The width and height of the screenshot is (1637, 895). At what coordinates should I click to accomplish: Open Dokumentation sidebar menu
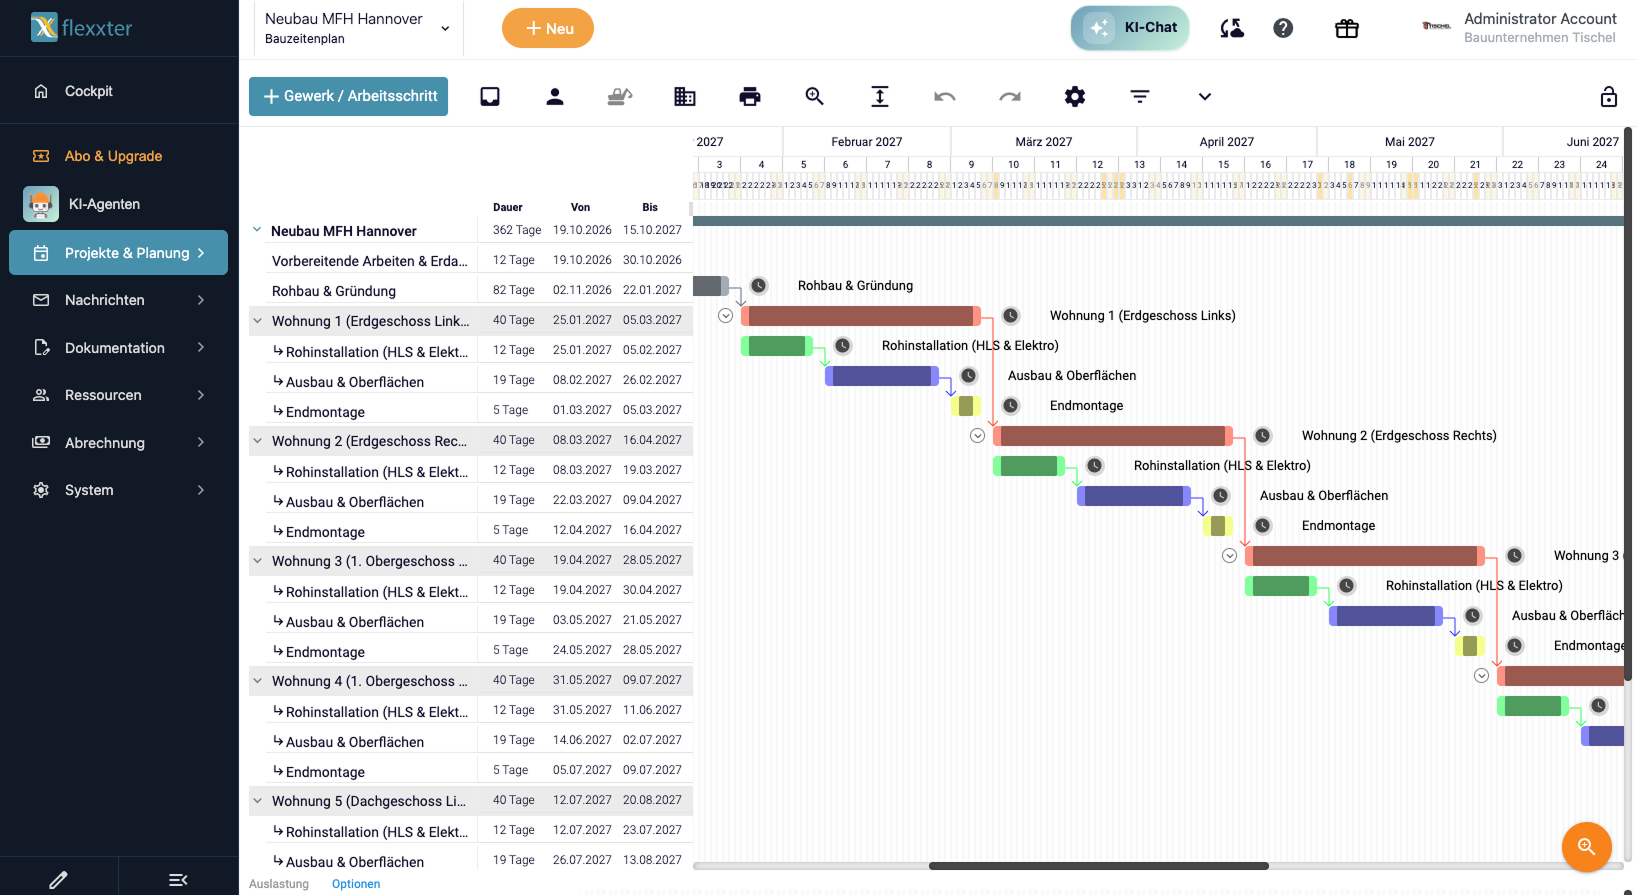pos(118,348)
